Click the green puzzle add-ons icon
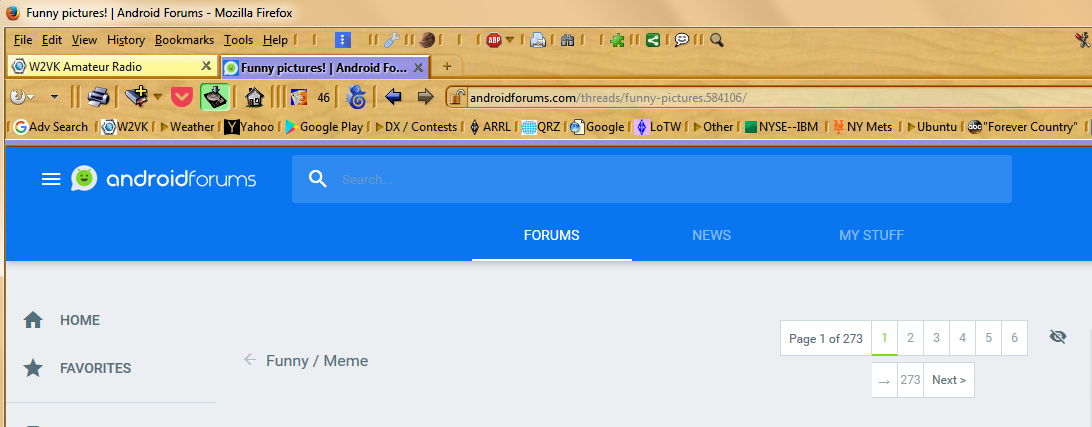This screenshot has width=1092, height=427. pyautogui.click(x=617, y=40)
